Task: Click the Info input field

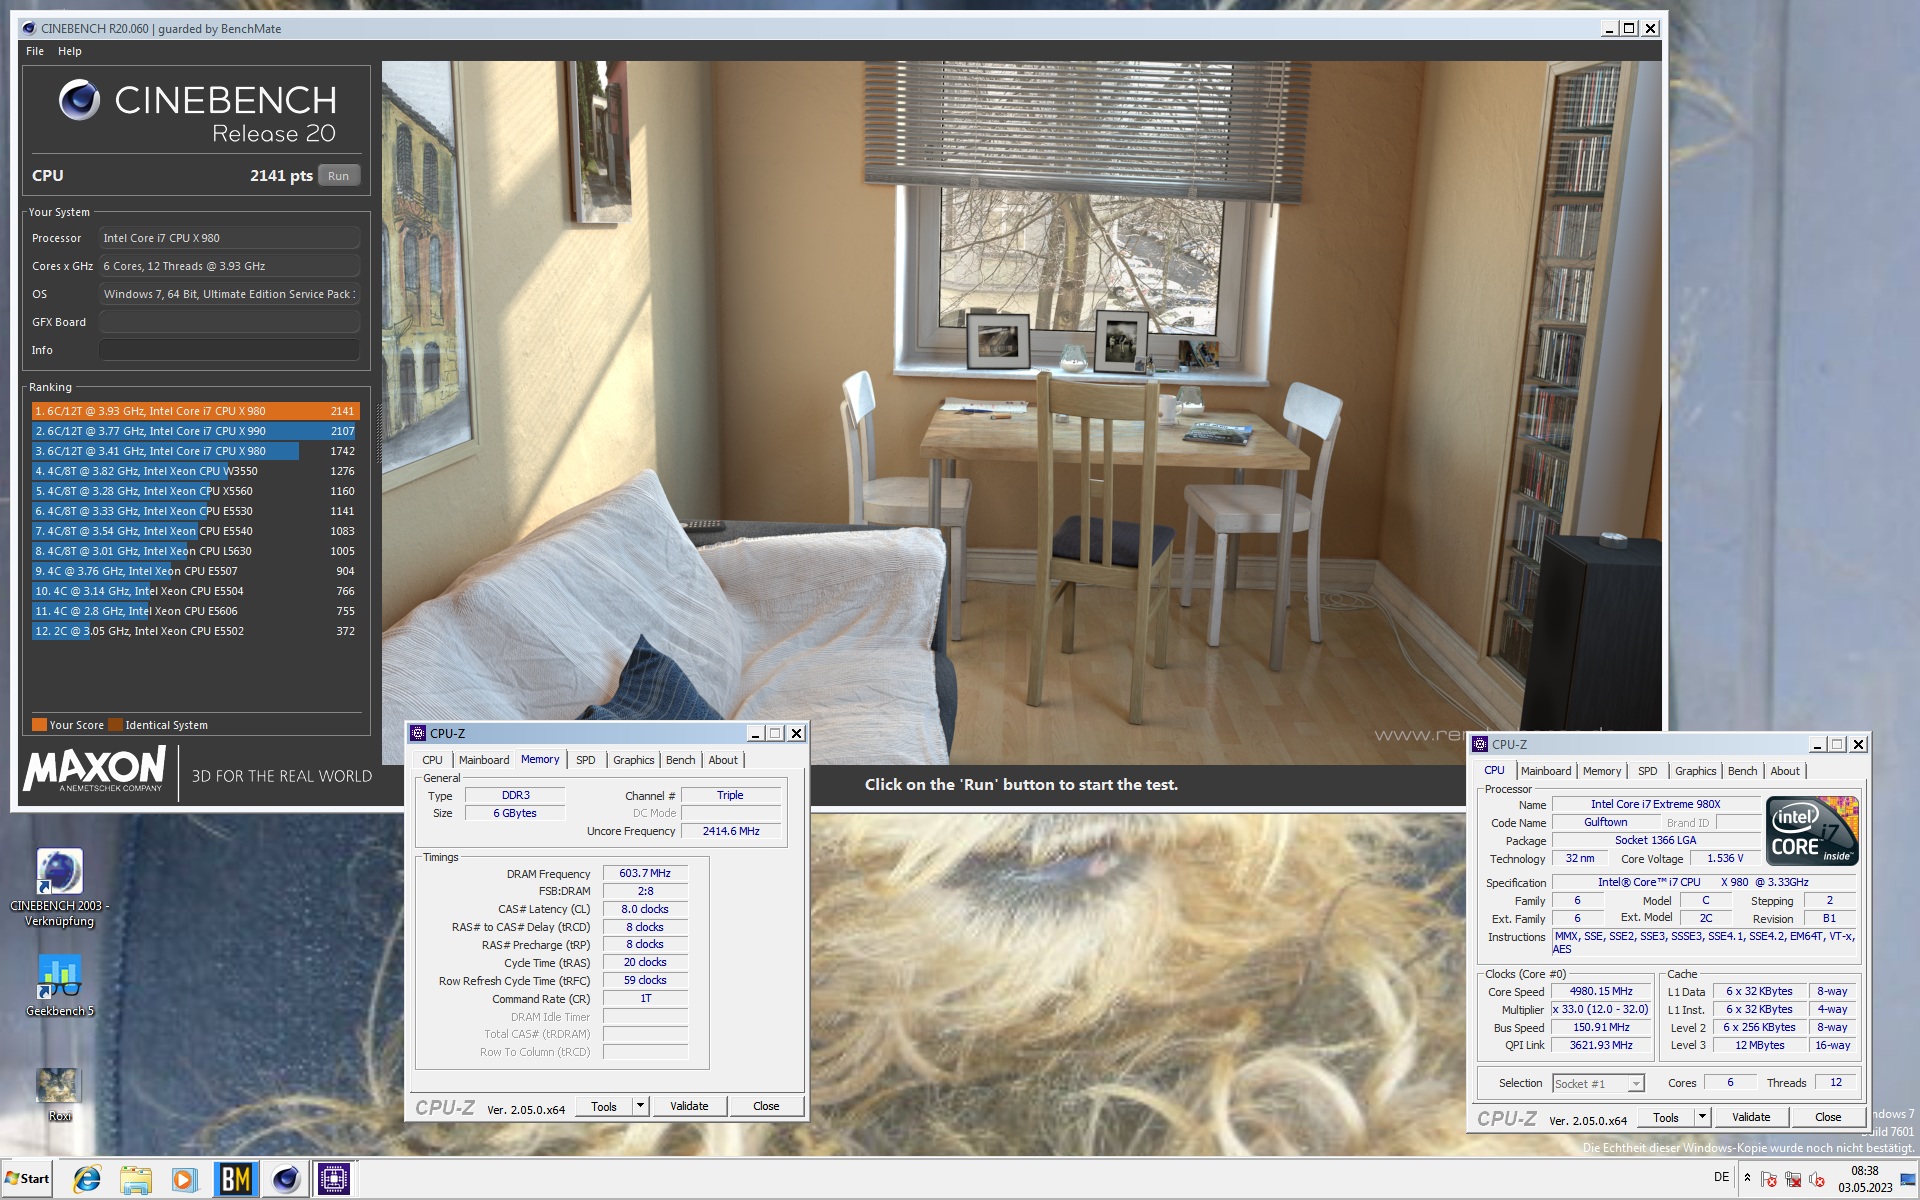Action: pos(229,350)
